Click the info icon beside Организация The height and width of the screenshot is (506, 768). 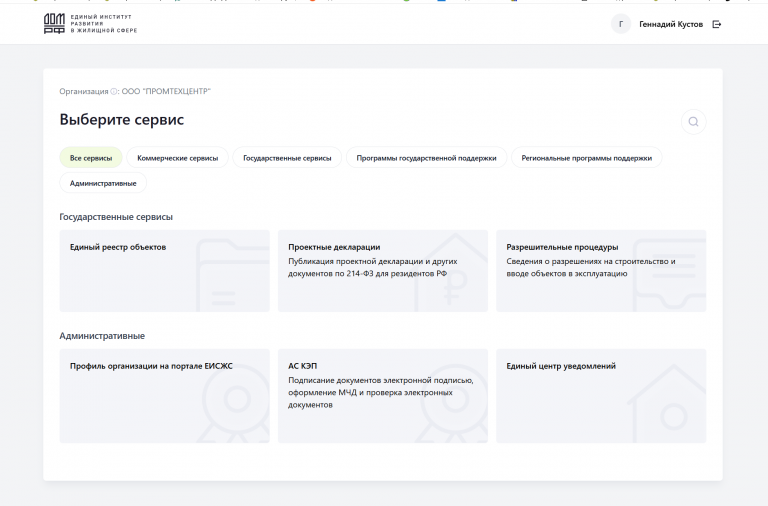click(113, 91)
